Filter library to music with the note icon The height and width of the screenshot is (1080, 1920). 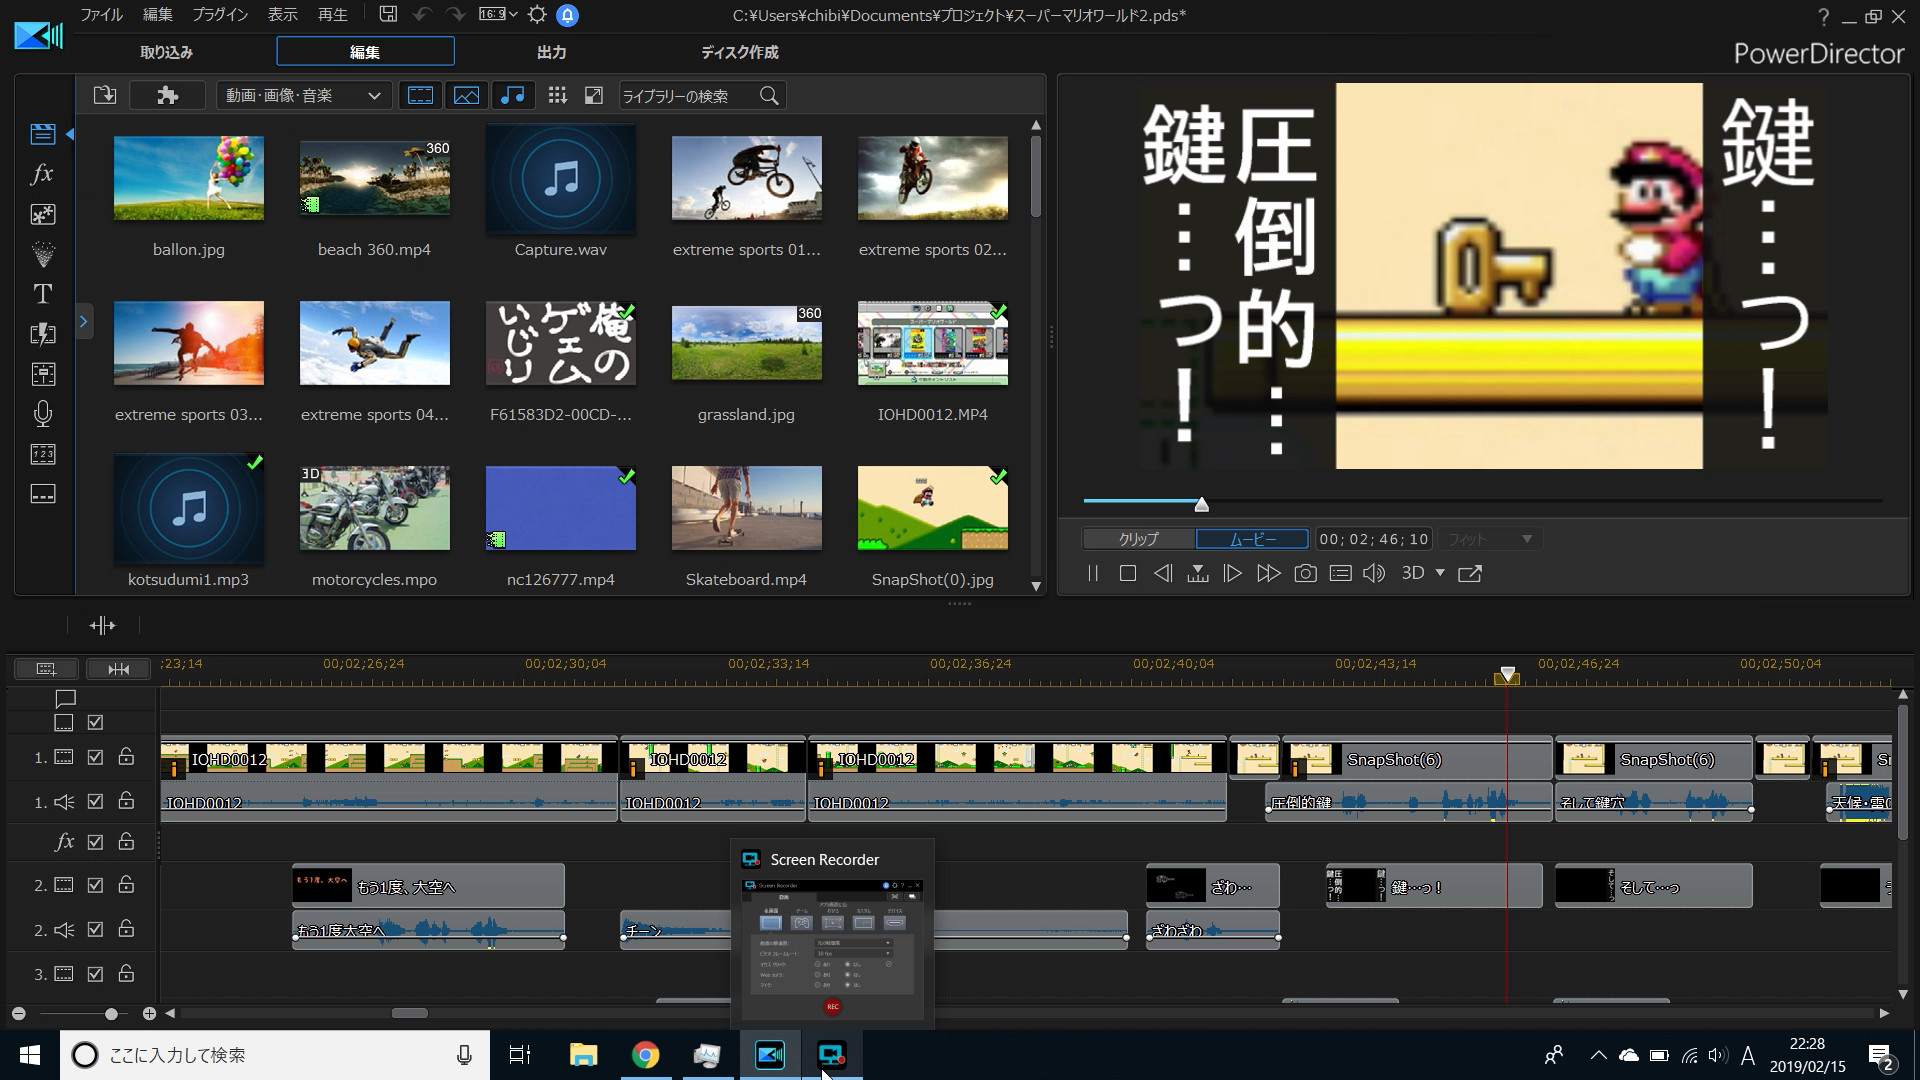tap(514, 95)
